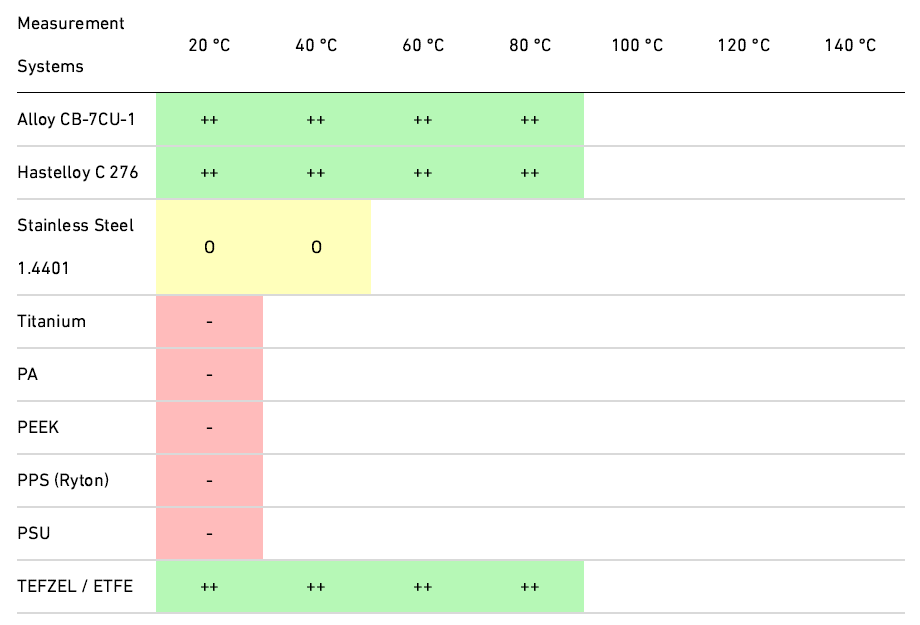Select TEFZEL / ETFE rating at 40 °C
This screenshot has height=625, width=920.
coord(316,587)
